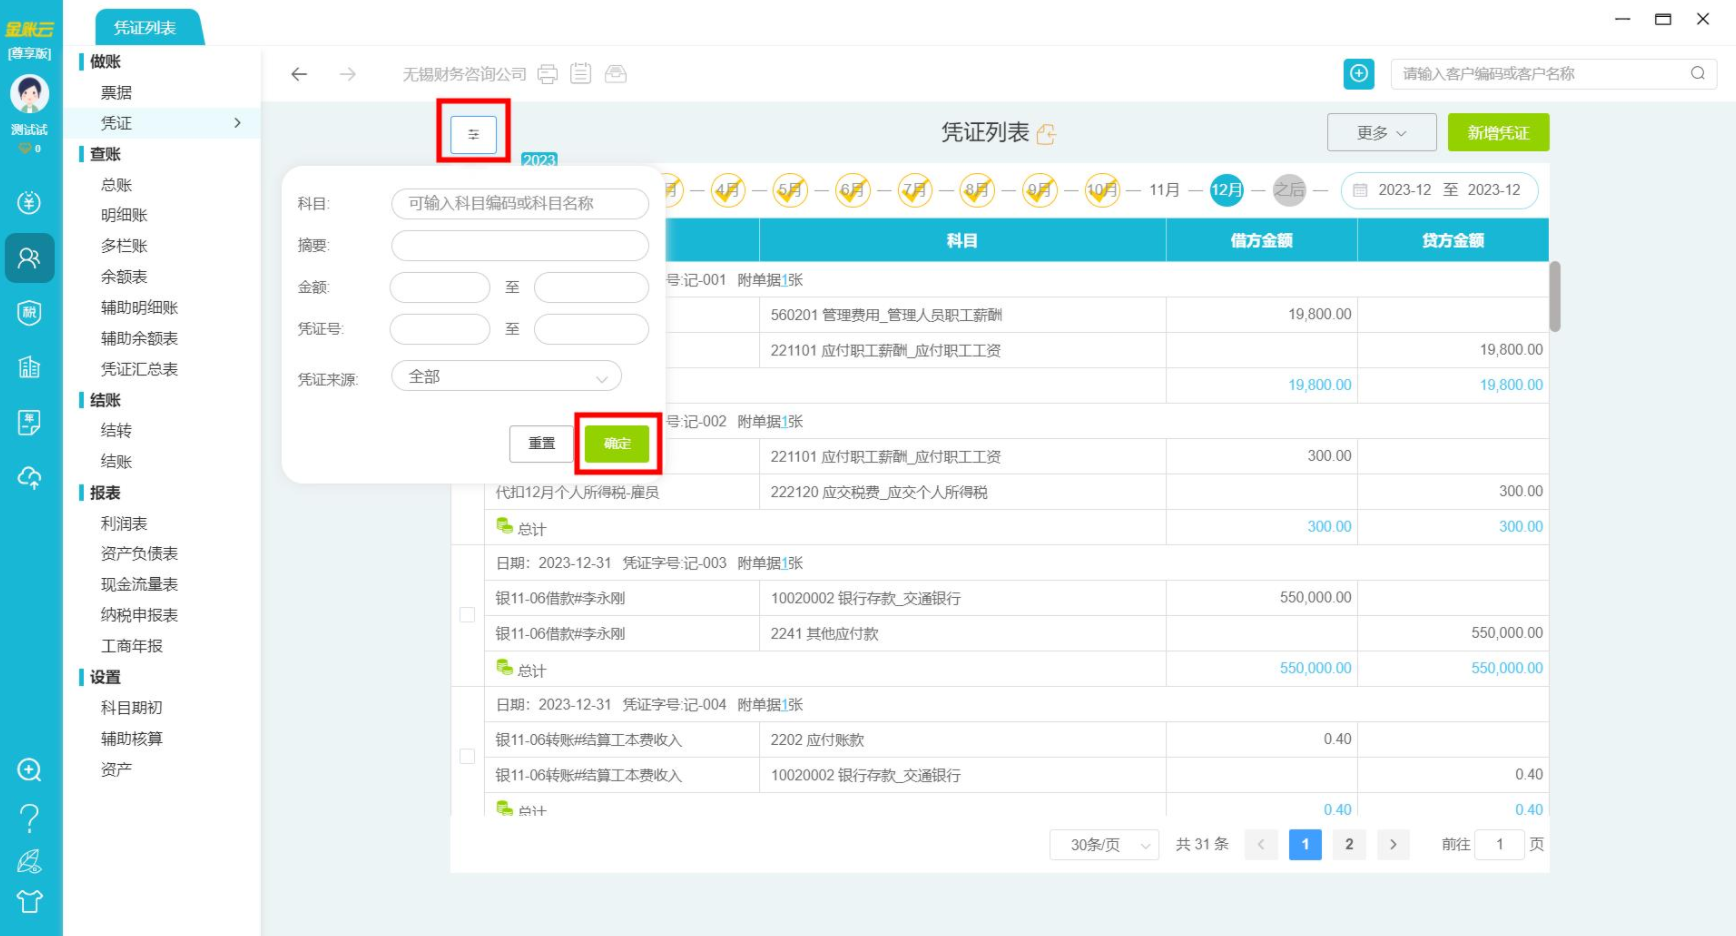Screen dimensions: 1736x936
Task: Click the printer icon beside company name
Action: tap(547, 74)
